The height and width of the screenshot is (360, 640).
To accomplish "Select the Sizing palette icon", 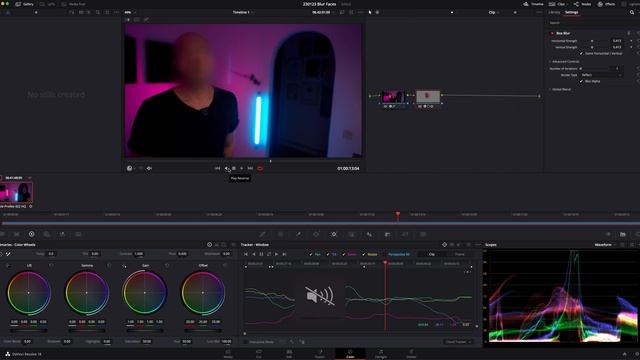I will [x=405, y=234].
